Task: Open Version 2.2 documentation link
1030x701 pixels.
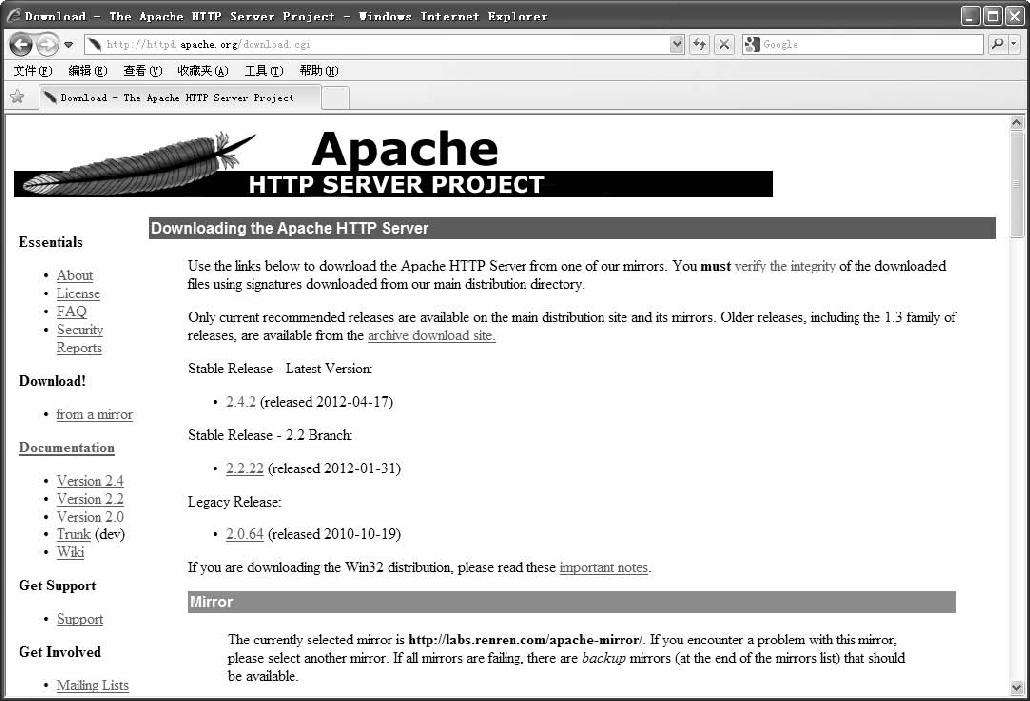Action: (90, 499)
